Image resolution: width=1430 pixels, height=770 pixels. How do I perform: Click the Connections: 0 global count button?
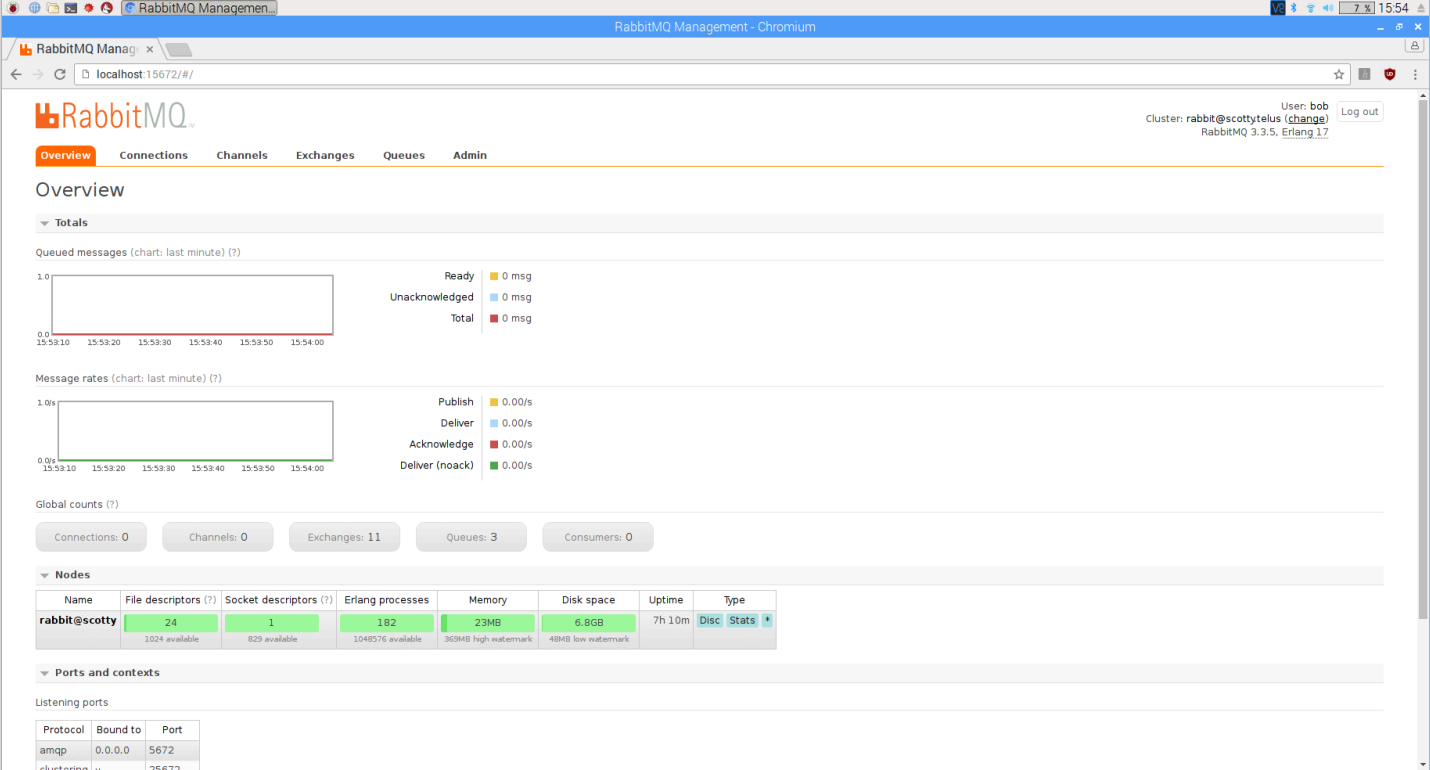coord(91,537)
